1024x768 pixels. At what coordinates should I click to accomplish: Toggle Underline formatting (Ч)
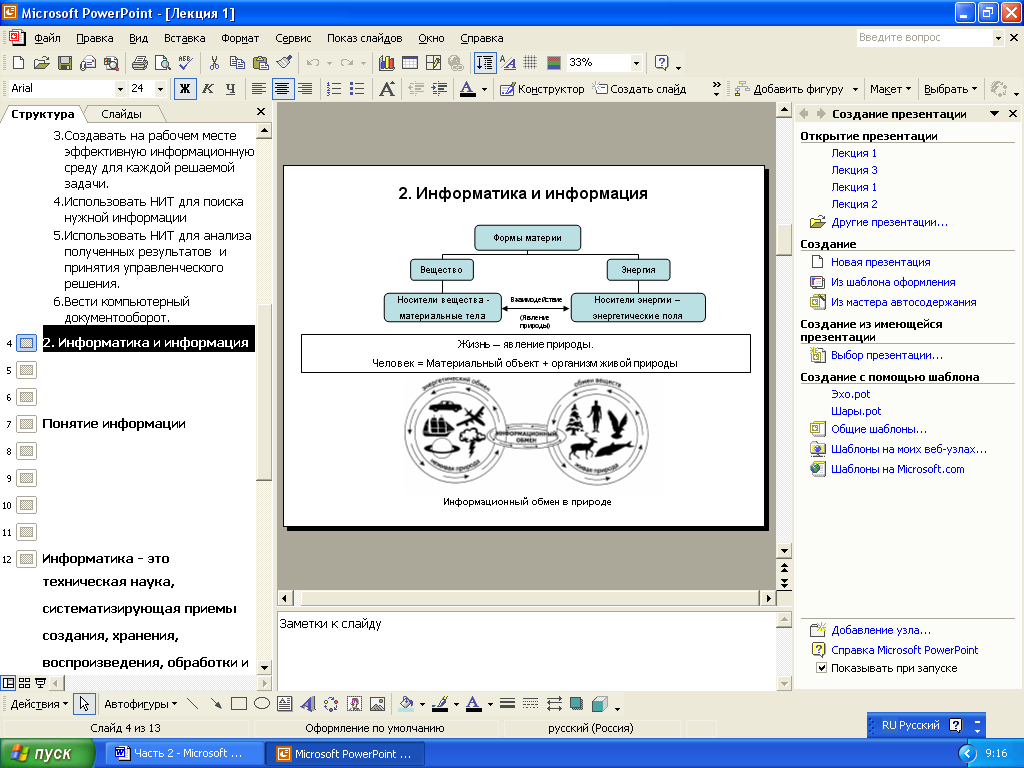tap(231, 89)
